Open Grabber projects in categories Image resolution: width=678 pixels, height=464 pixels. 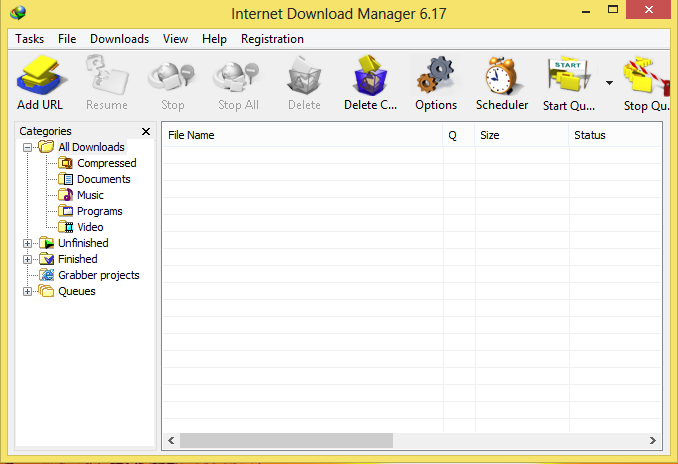coord(99,275)
